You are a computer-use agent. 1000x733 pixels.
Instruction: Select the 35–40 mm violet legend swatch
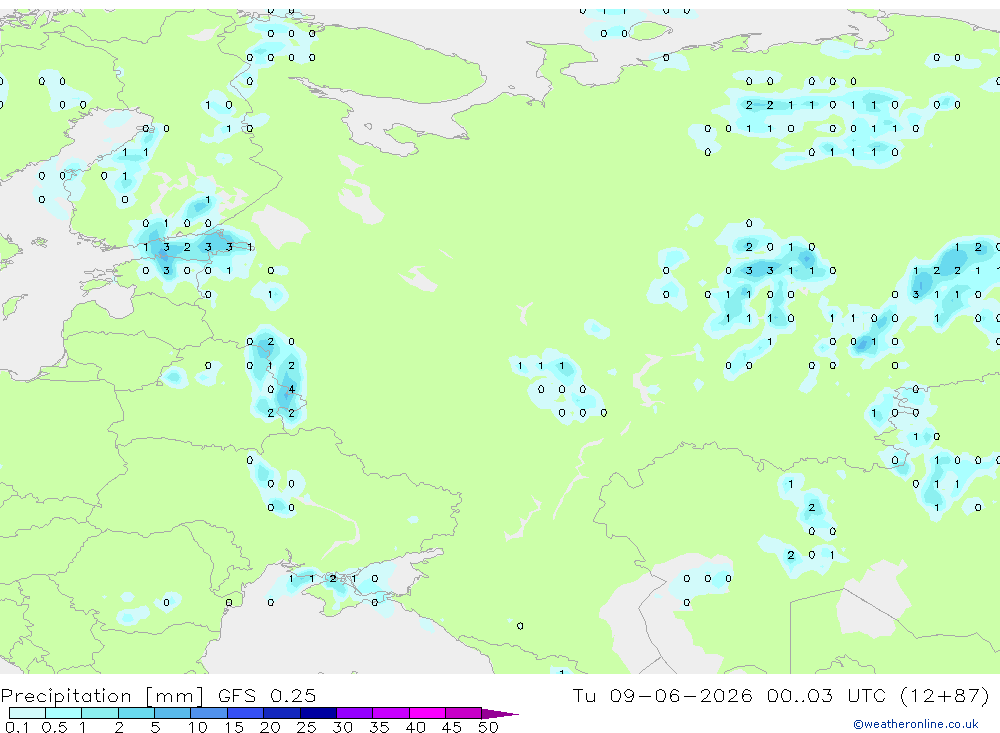point(391,713)
